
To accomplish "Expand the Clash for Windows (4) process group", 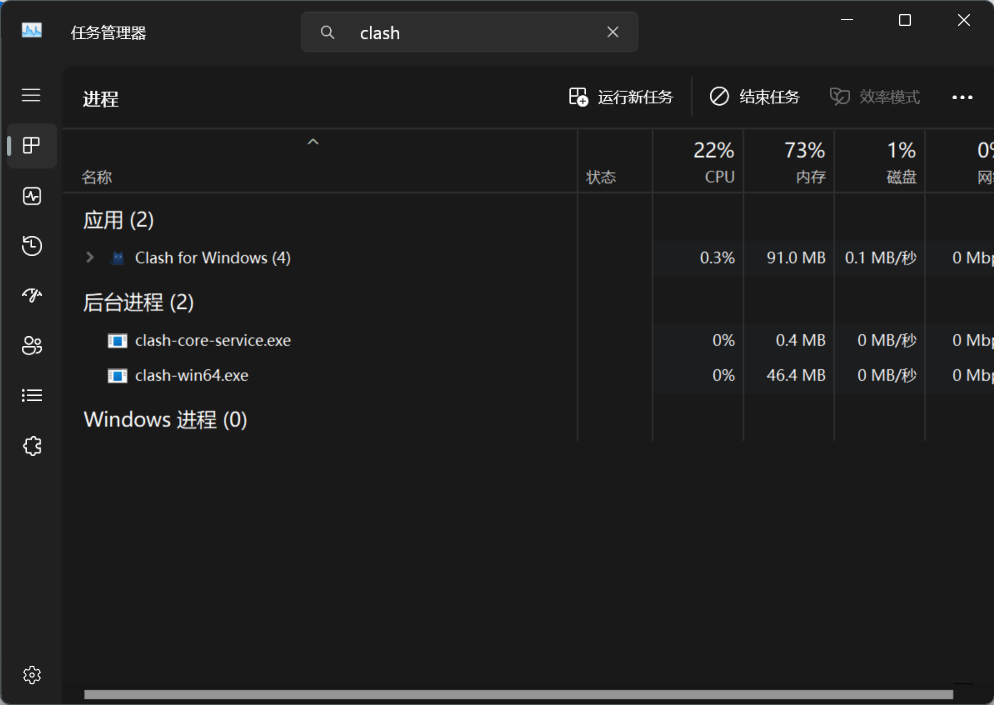I will pyautogui.click(x=89, y=257).
